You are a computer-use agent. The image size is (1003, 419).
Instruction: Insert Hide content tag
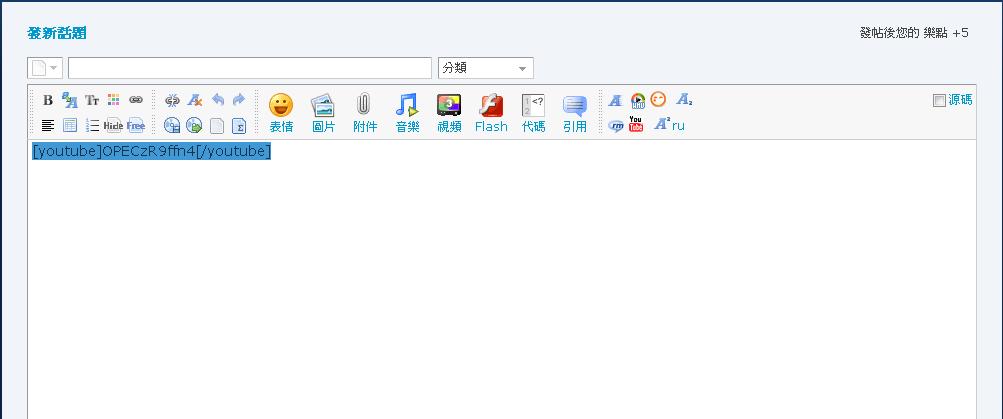pyautogui.click(x=113, y=125)
